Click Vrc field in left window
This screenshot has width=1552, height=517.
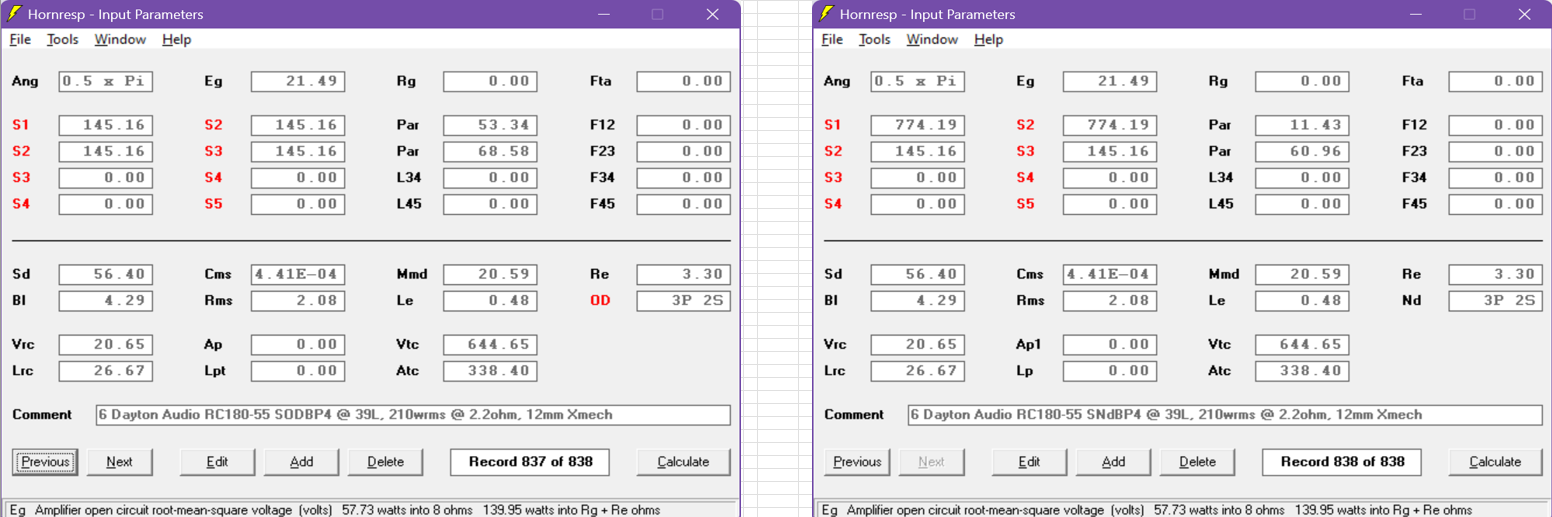(105, 344)
